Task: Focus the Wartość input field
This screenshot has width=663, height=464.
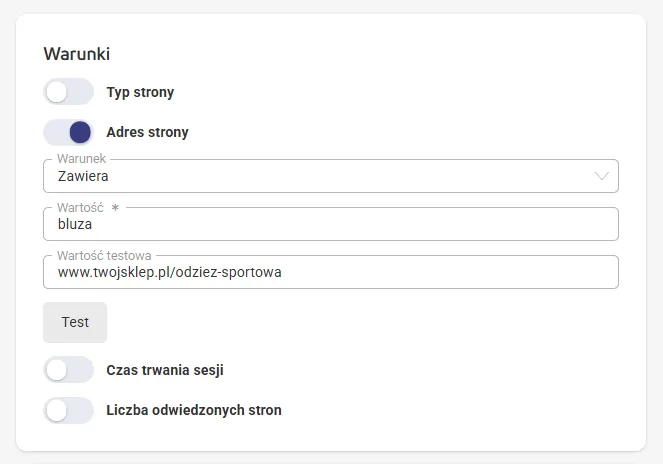Action: click(331, 224)
